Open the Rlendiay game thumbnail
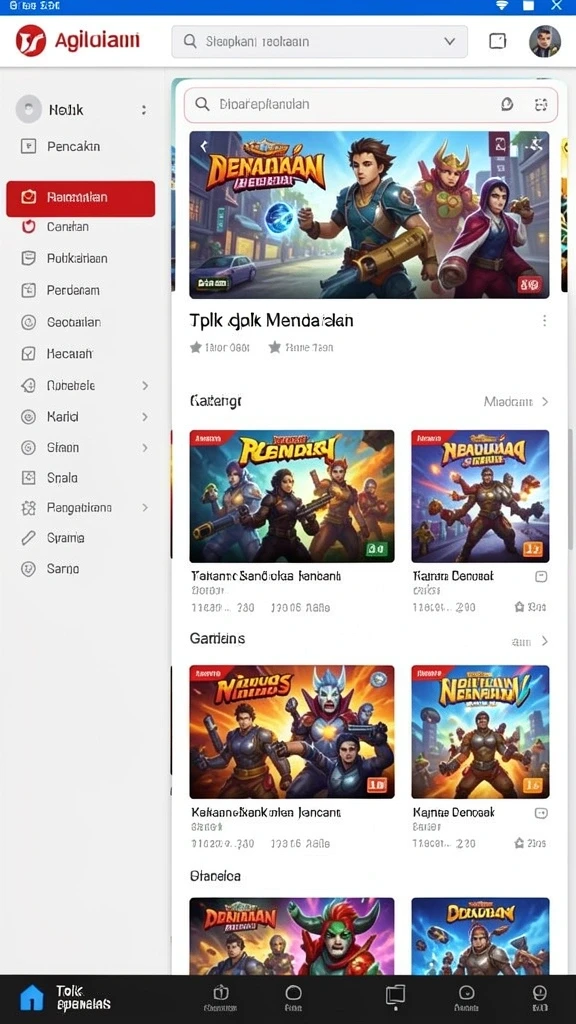576x1024 pixels. [292, 496]
